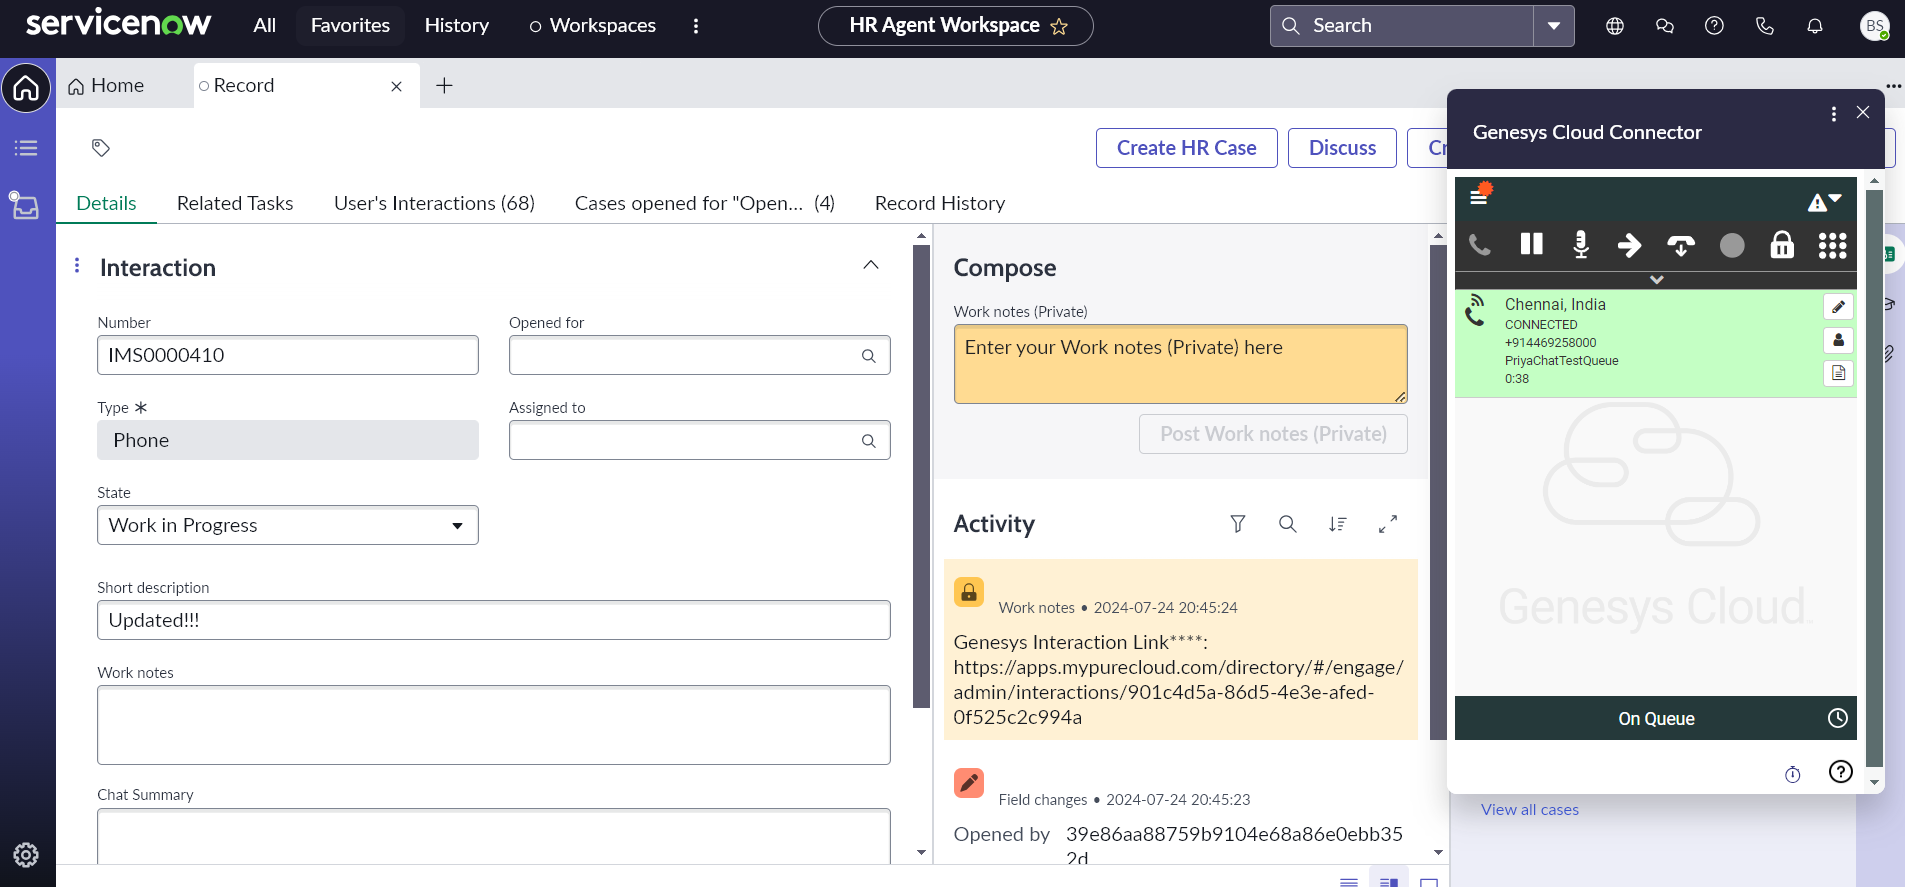1905x887 pixels.
Task: Click the Short description field
Action: (494, 620)
